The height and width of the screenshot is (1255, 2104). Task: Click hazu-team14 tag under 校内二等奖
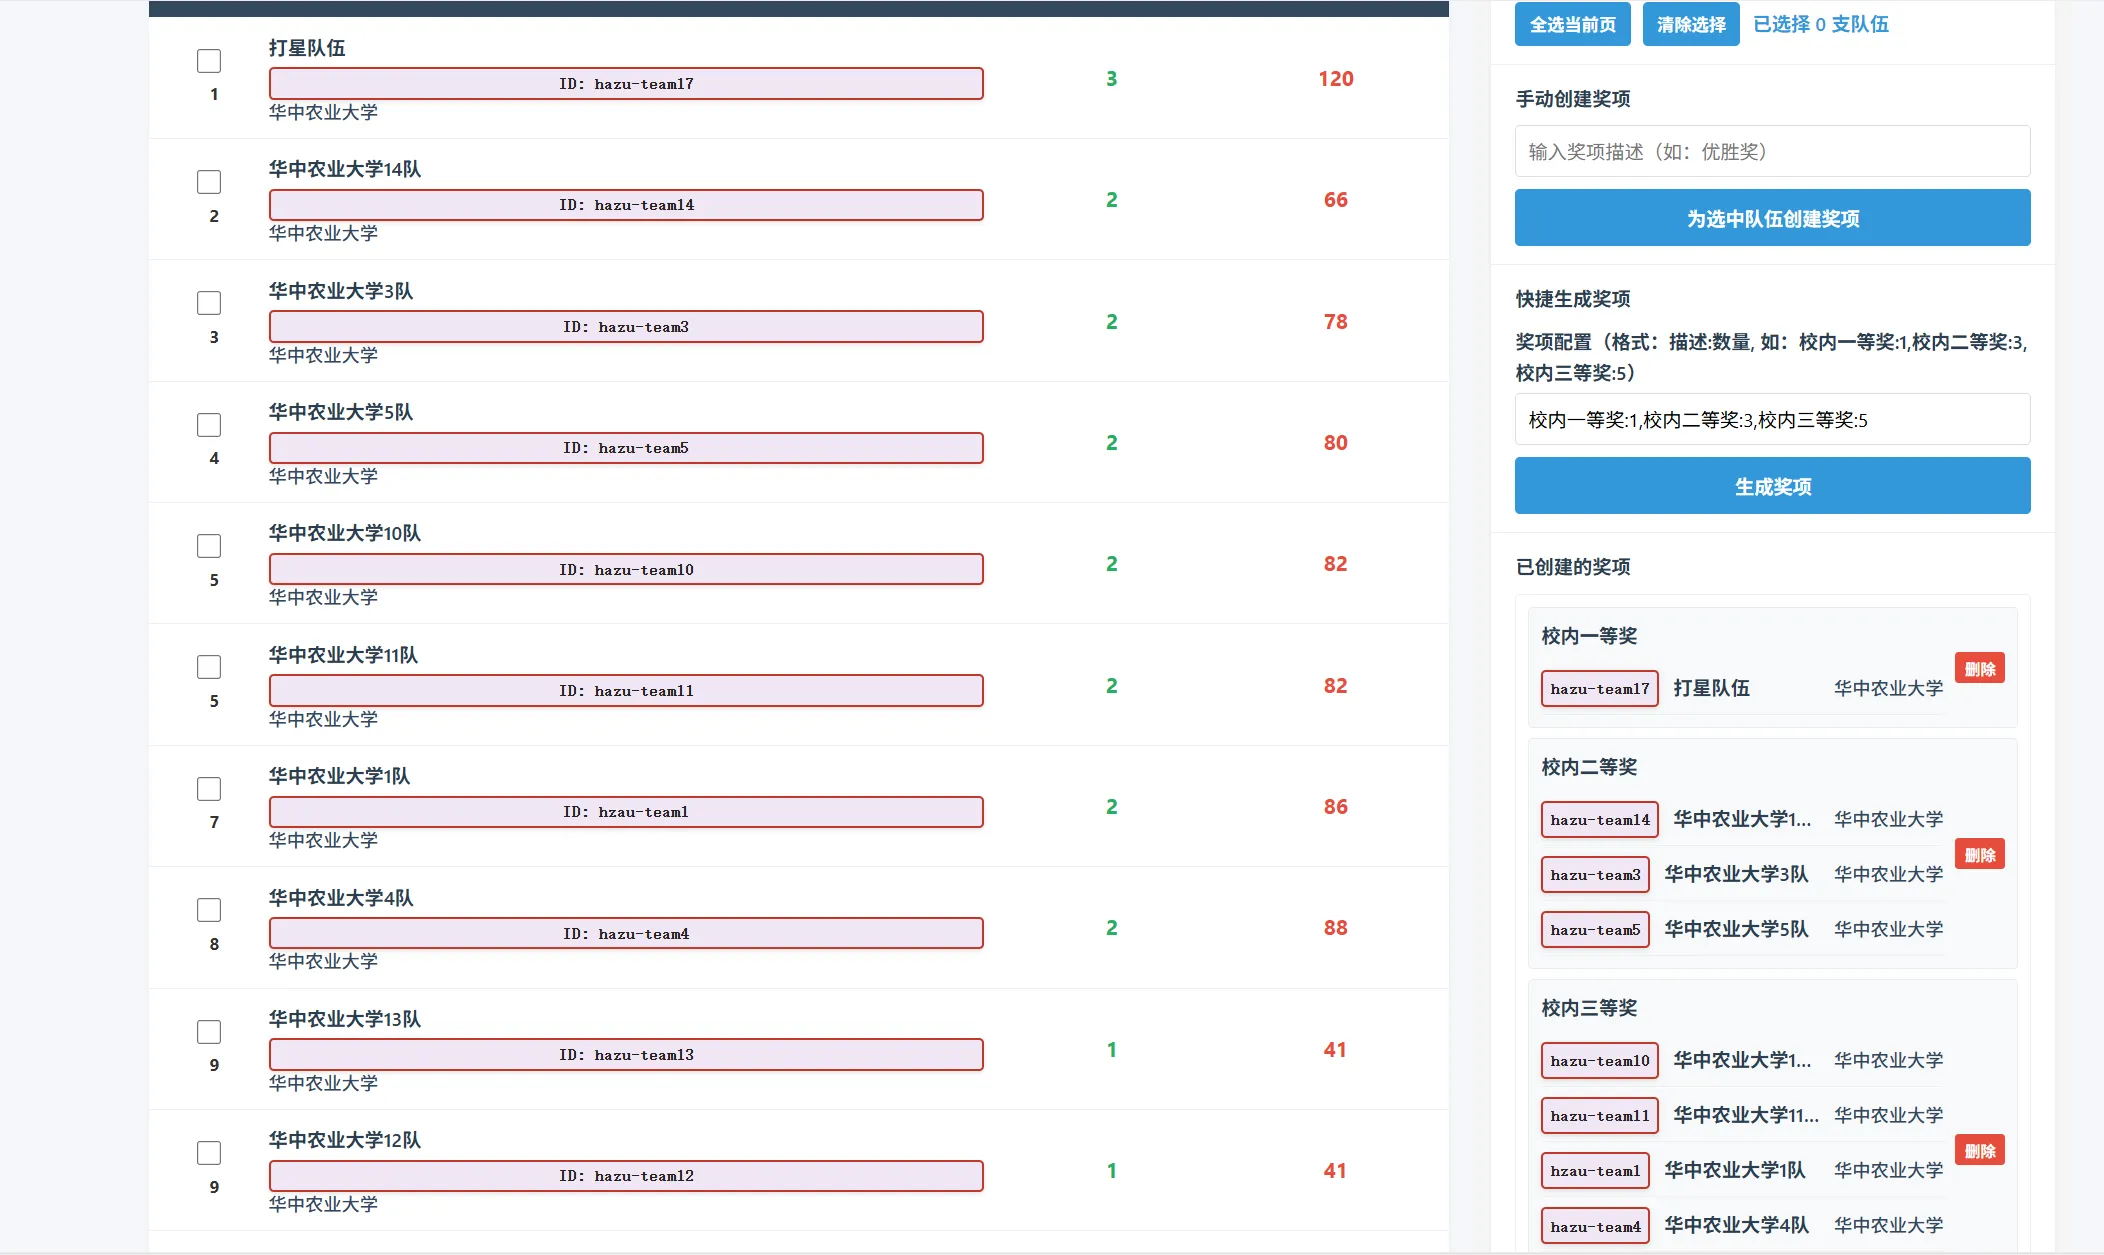tap(1599, 820)
